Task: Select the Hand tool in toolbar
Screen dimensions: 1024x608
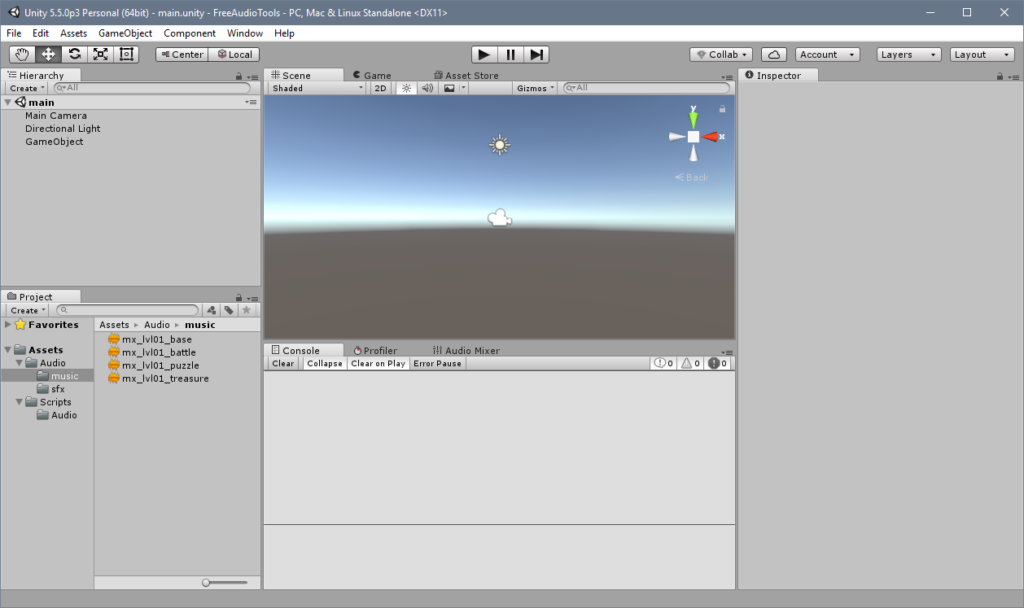Action: click(x=22, y=54)
